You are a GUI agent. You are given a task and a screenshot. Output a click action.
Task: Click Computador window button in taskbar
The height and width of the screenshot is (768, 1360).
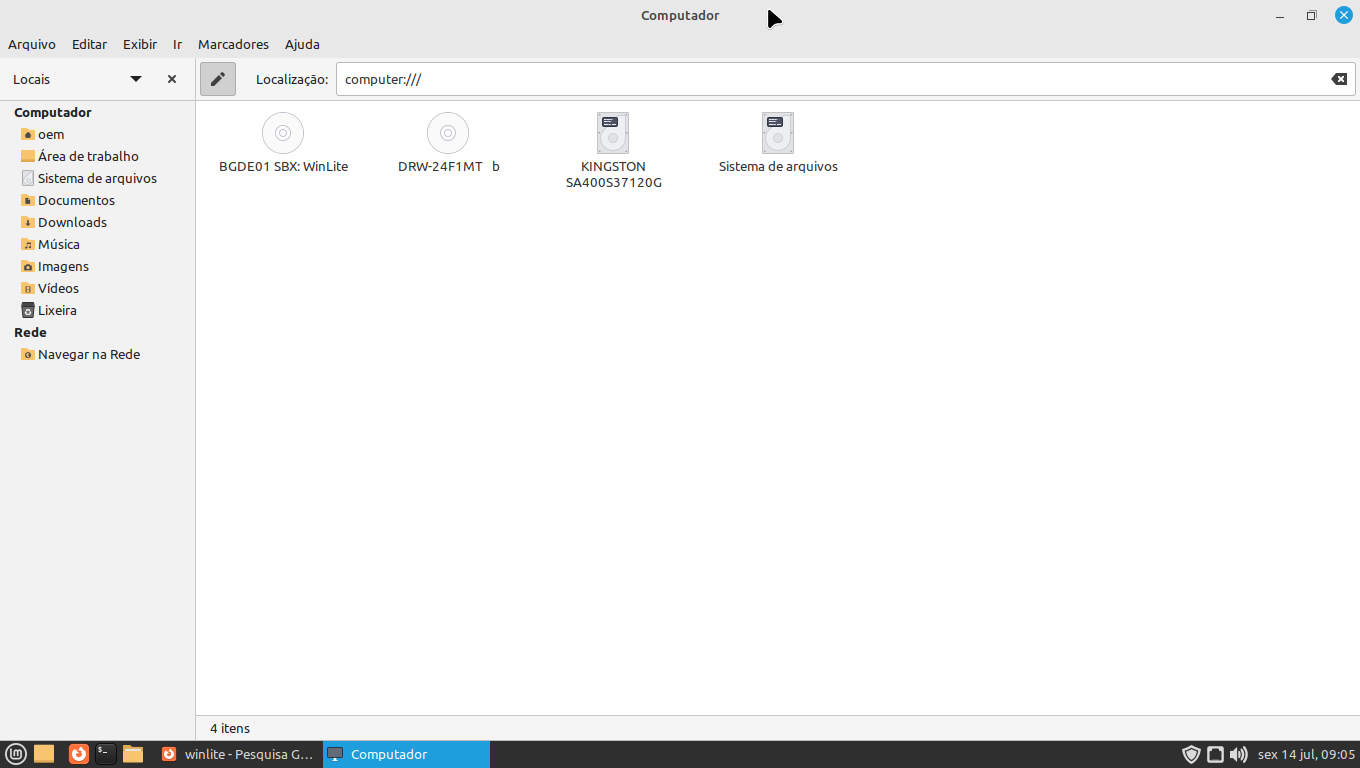[406, 754]
